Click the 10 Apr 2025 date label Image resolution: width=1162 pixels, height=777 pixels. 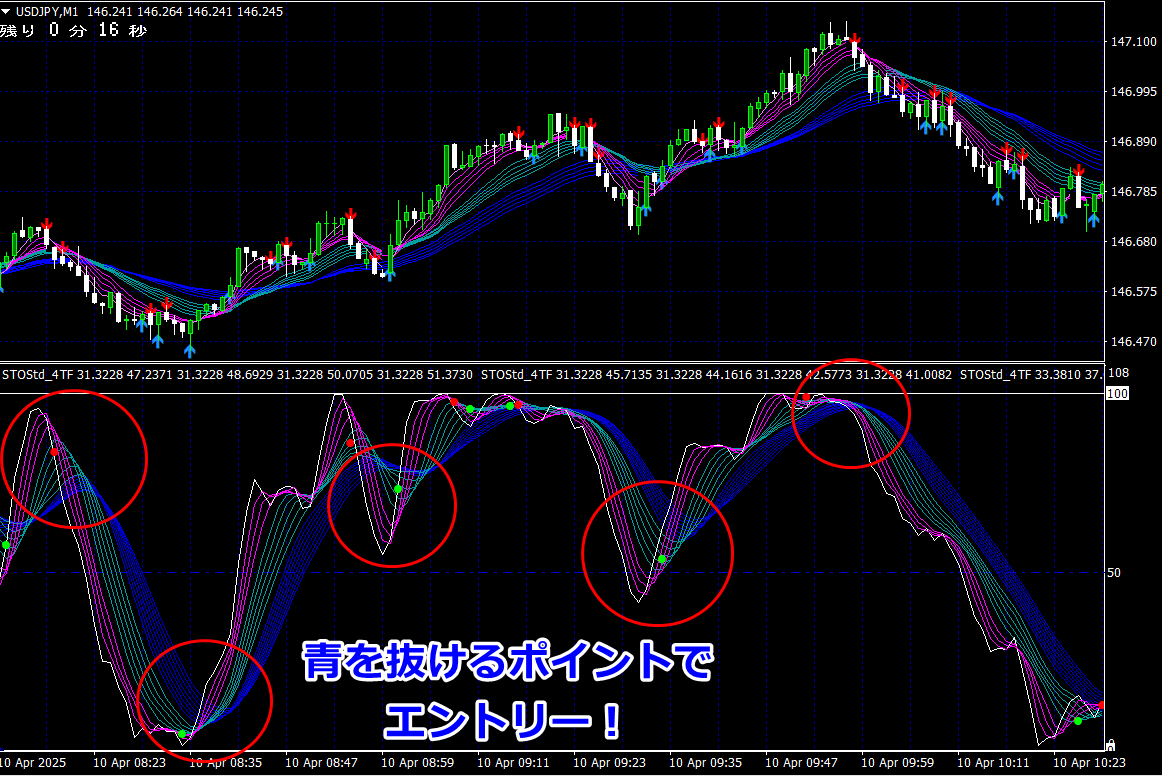33,762
